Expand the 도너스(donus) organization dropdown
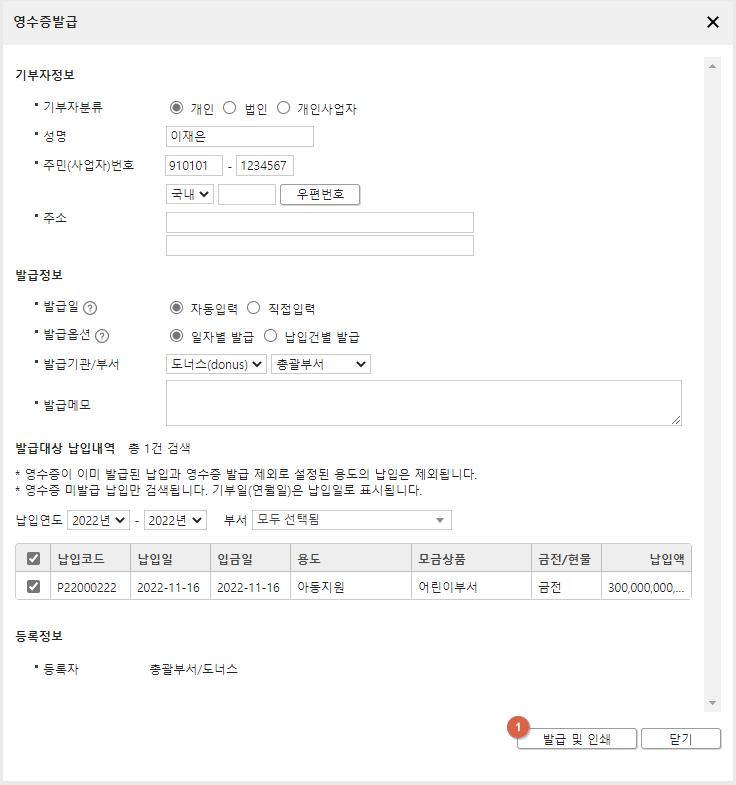Screen dimensions: 736x785 216,364
